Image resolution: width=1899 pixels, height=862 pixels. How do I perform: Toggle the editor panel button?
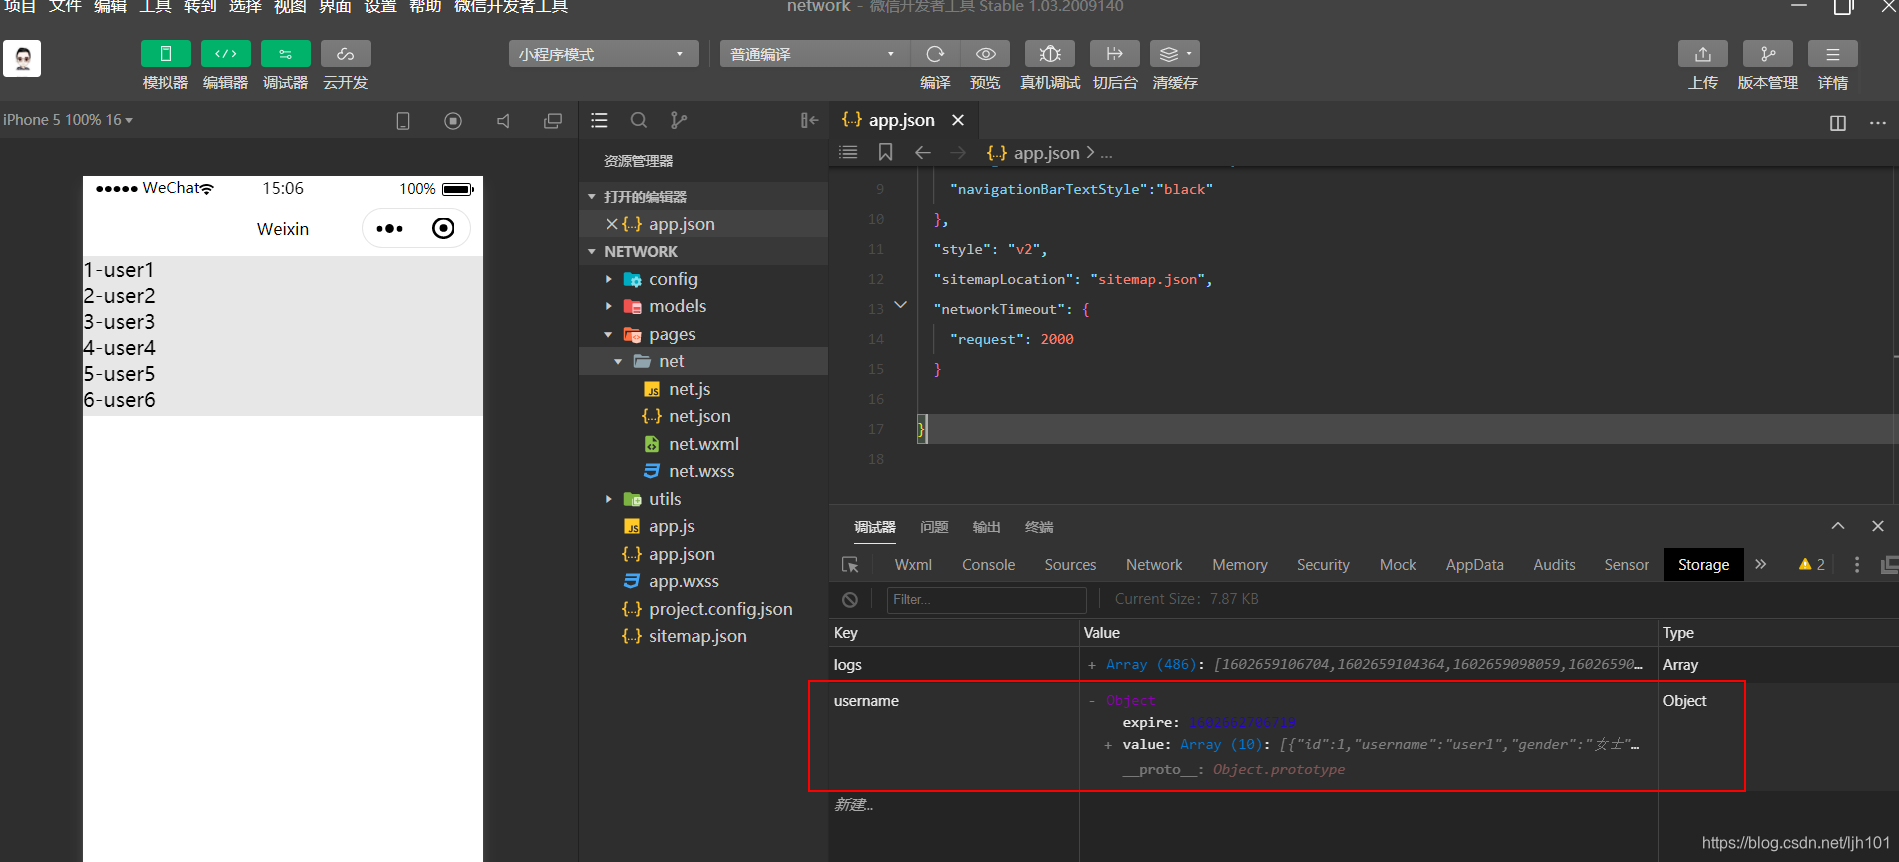[225, 53]
